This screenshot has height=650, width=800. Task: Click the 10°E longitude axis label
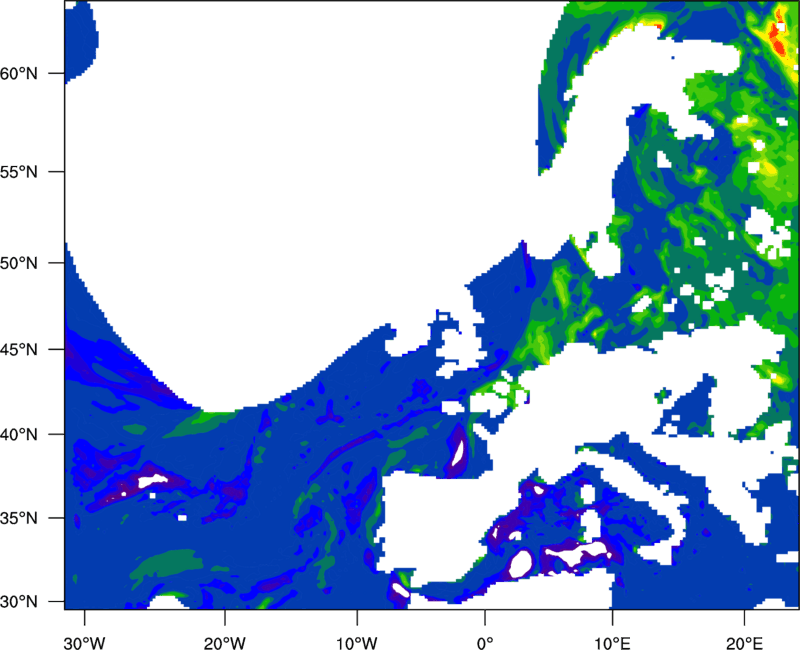[612, 643]
